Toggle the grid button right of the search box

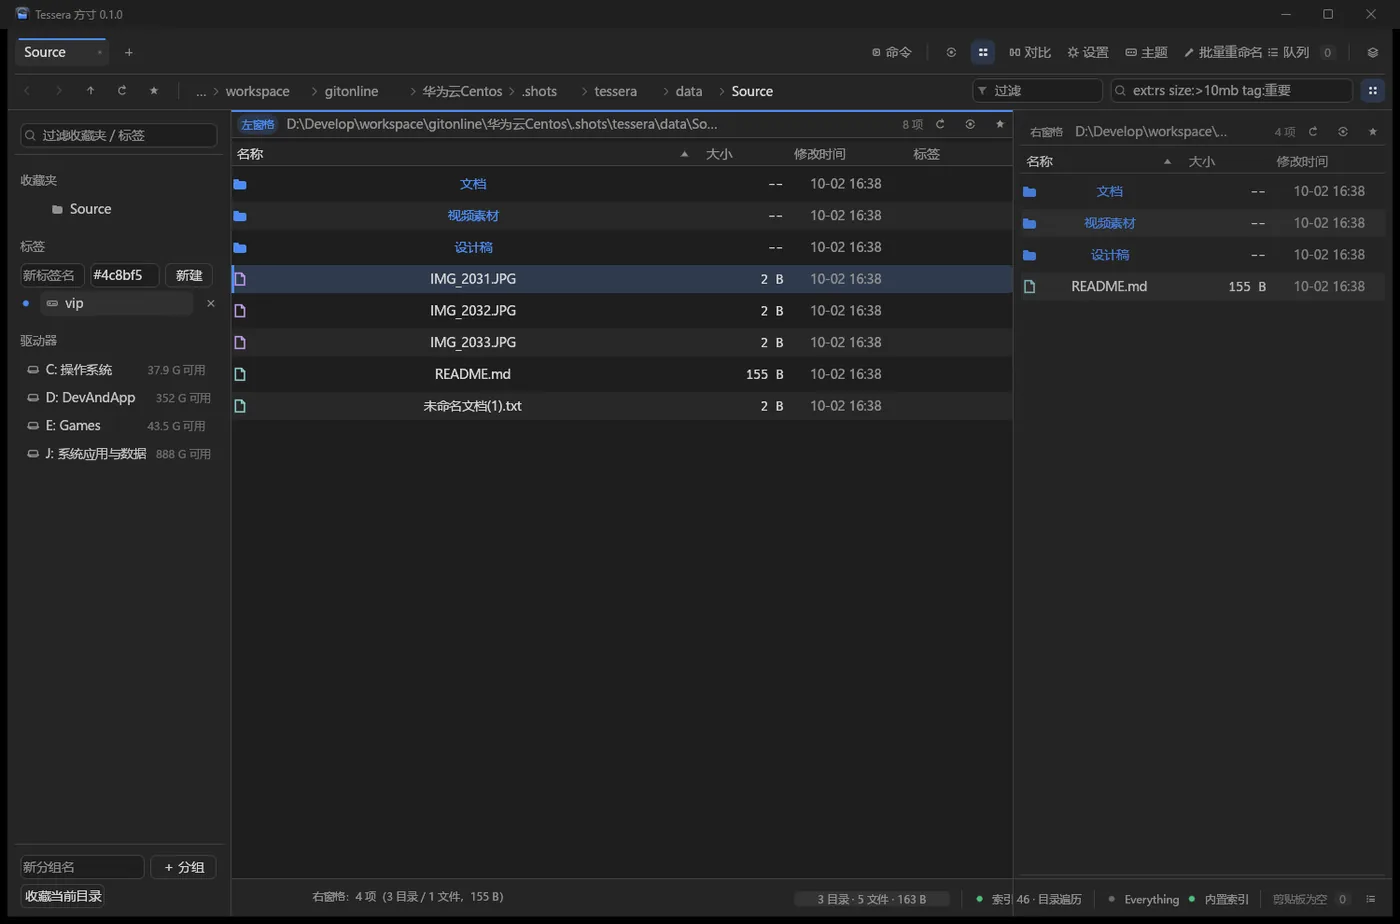[x=1372, y=90]
